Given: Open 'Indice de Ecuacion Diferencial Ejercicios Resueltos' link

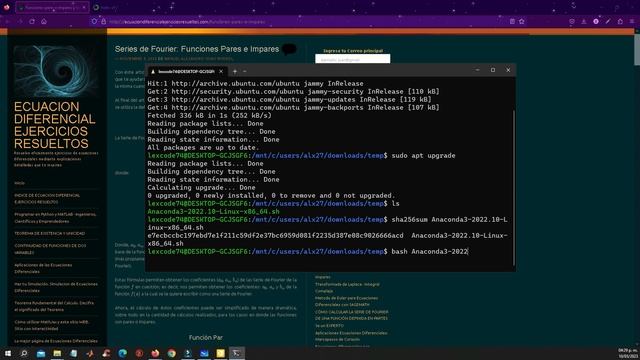Looking at the screenshot, I should (47, 199).
